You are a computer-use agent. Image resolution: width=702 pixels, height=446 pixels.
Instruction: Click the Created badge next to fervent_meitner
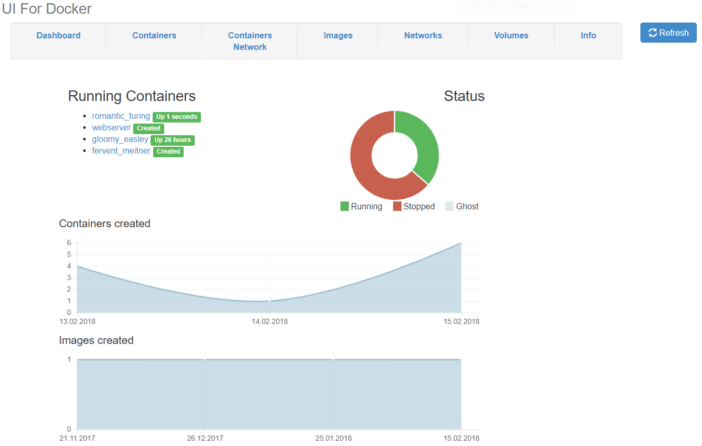(168, 152)
